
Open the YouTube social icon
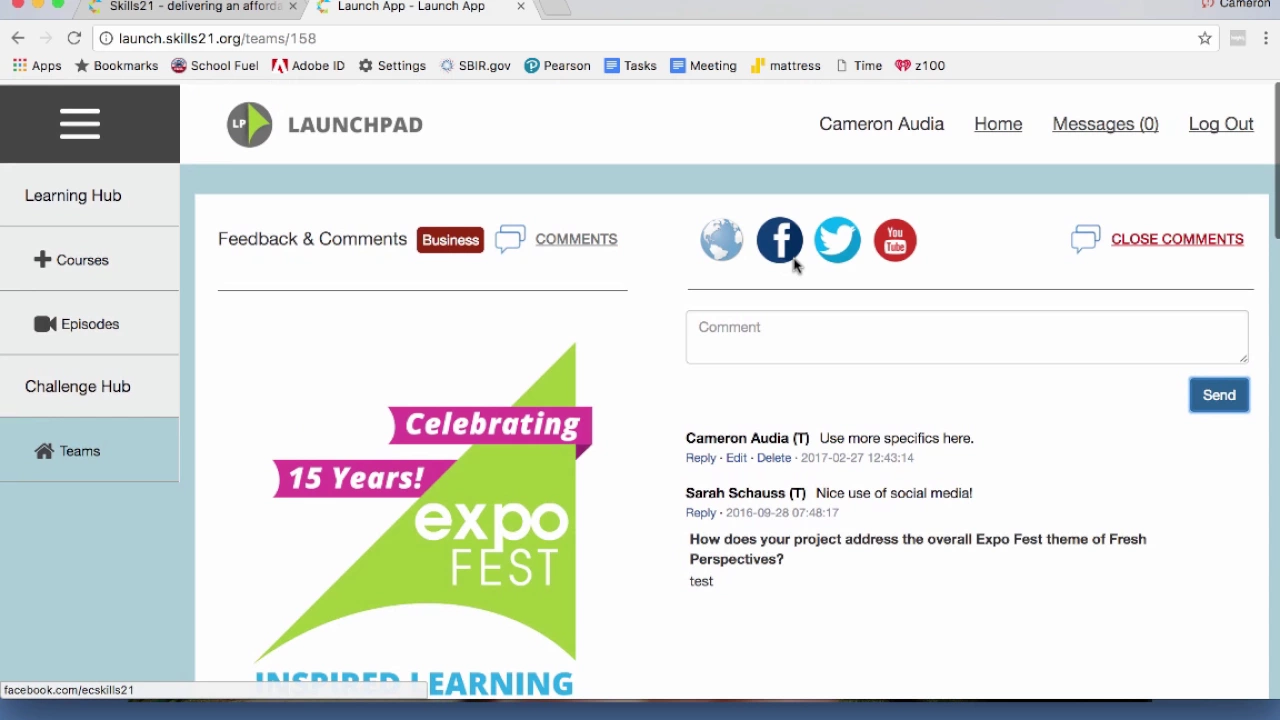click(895, 240)
